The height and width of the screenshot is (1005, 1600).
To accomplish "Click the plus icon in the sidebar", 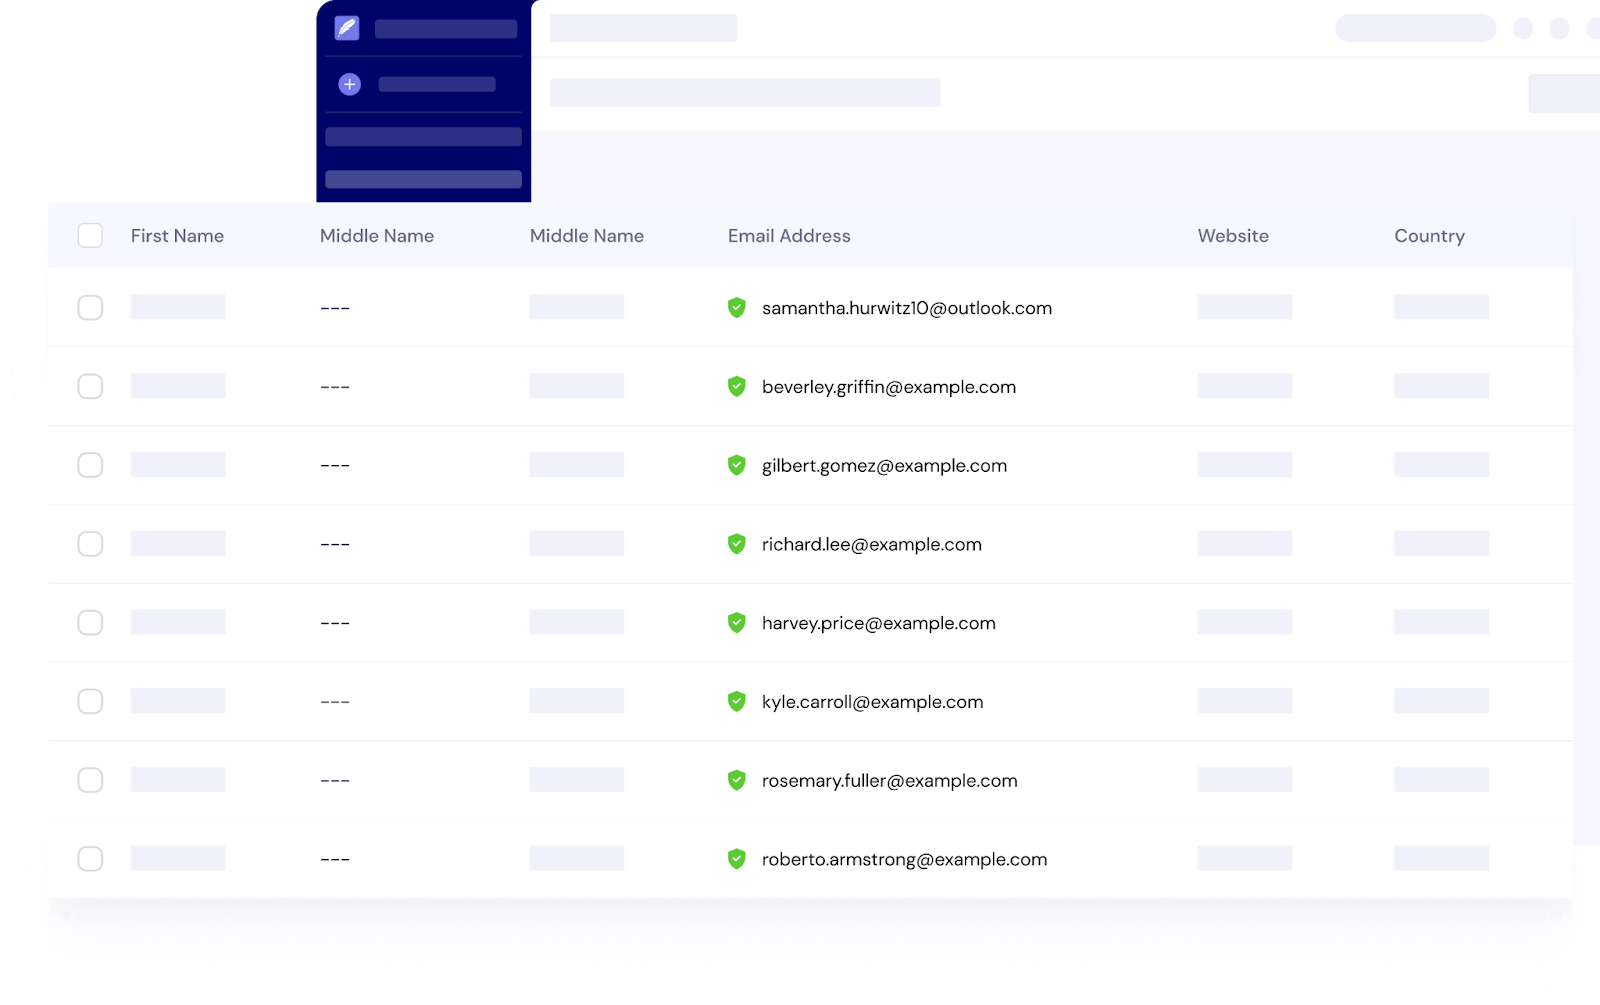I will 349,84.
